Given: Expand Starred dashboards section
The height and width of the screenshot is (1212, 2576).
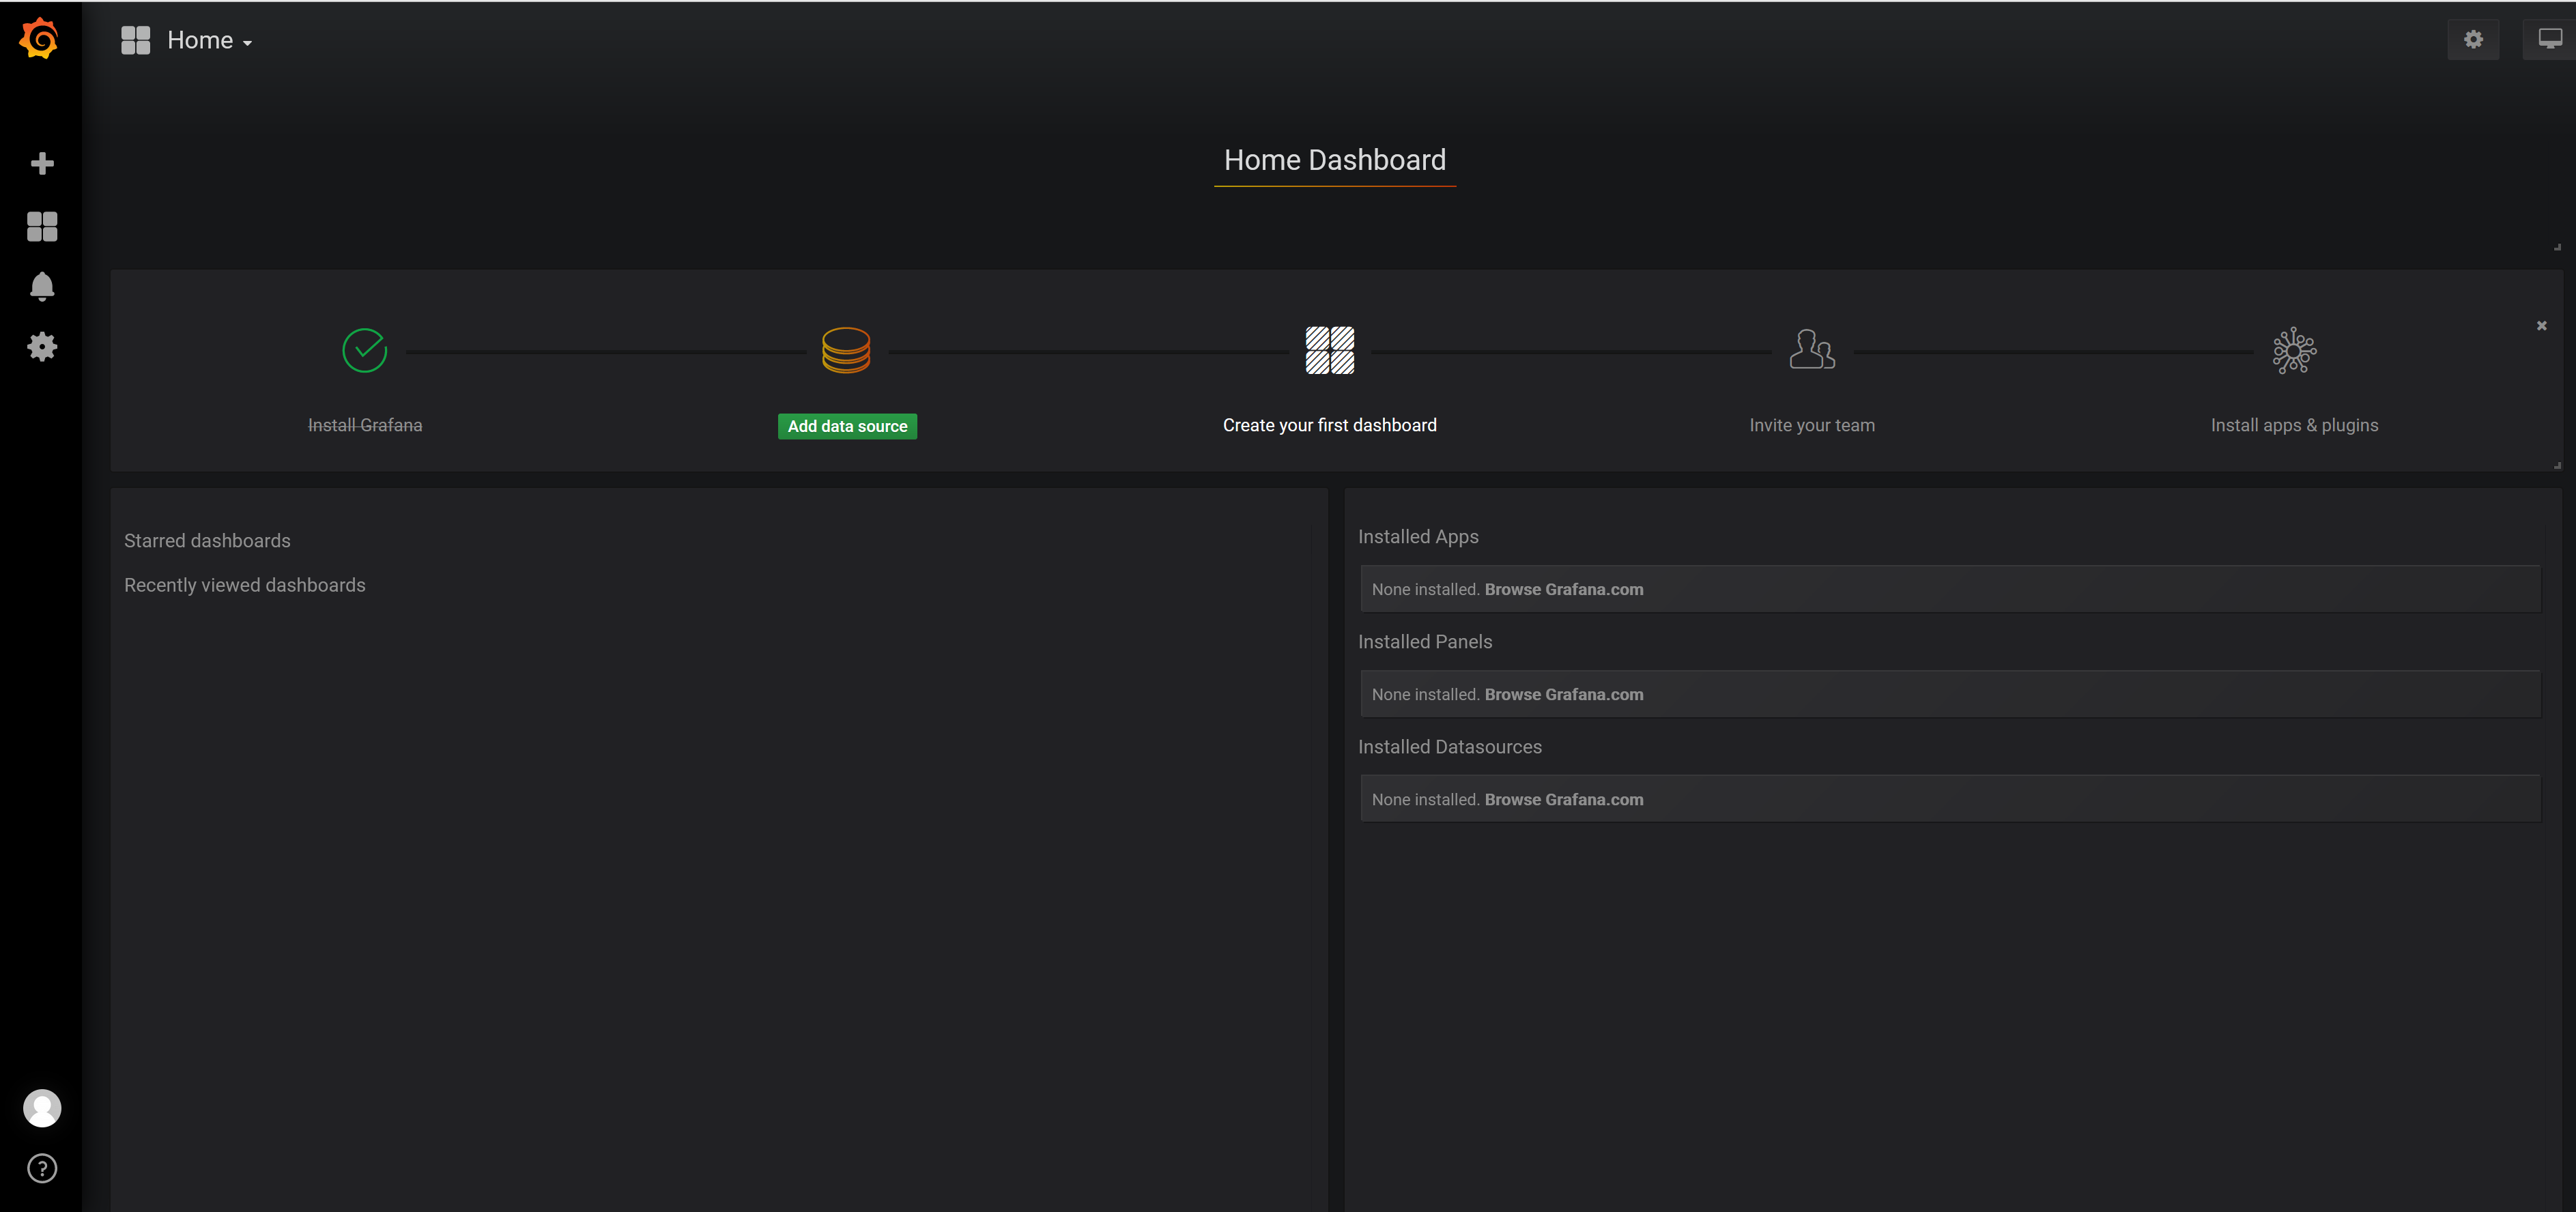Looking at the screenshot, I should pos(207,541).
